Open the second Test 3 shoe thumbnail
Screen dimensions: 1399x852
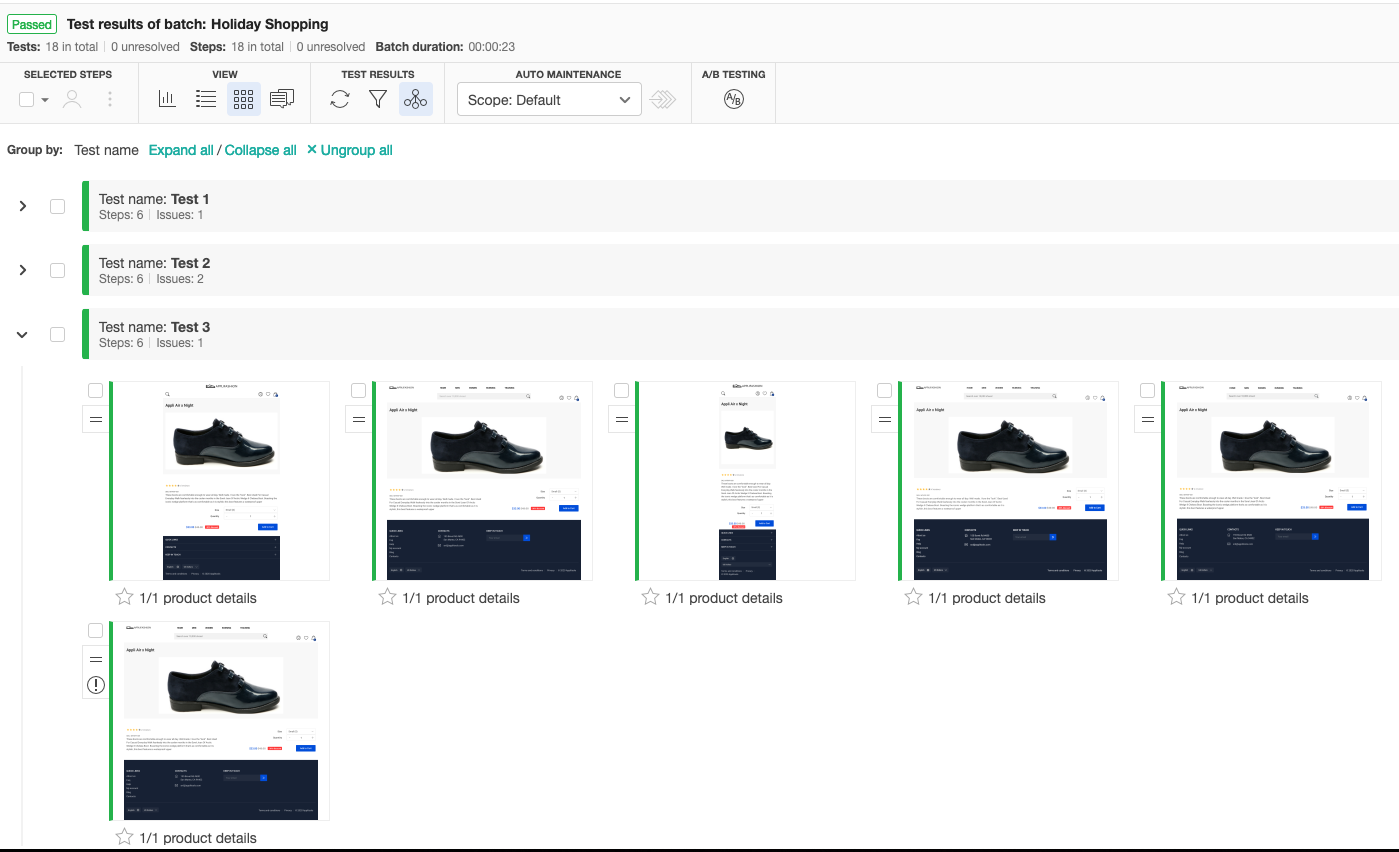coord(484,480)
